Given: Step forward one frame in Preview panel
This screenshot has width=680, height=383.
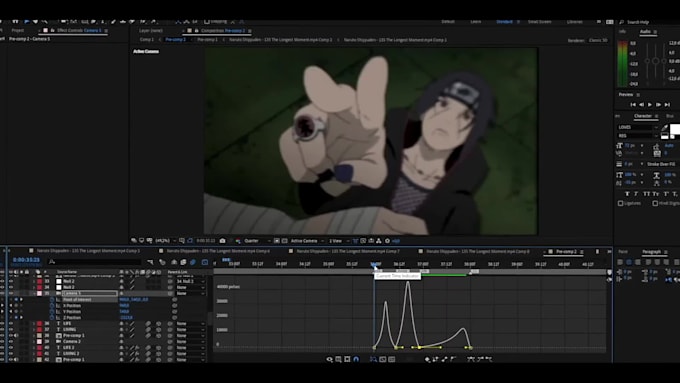Looking at the screenshot, I should tap(658, 105).
